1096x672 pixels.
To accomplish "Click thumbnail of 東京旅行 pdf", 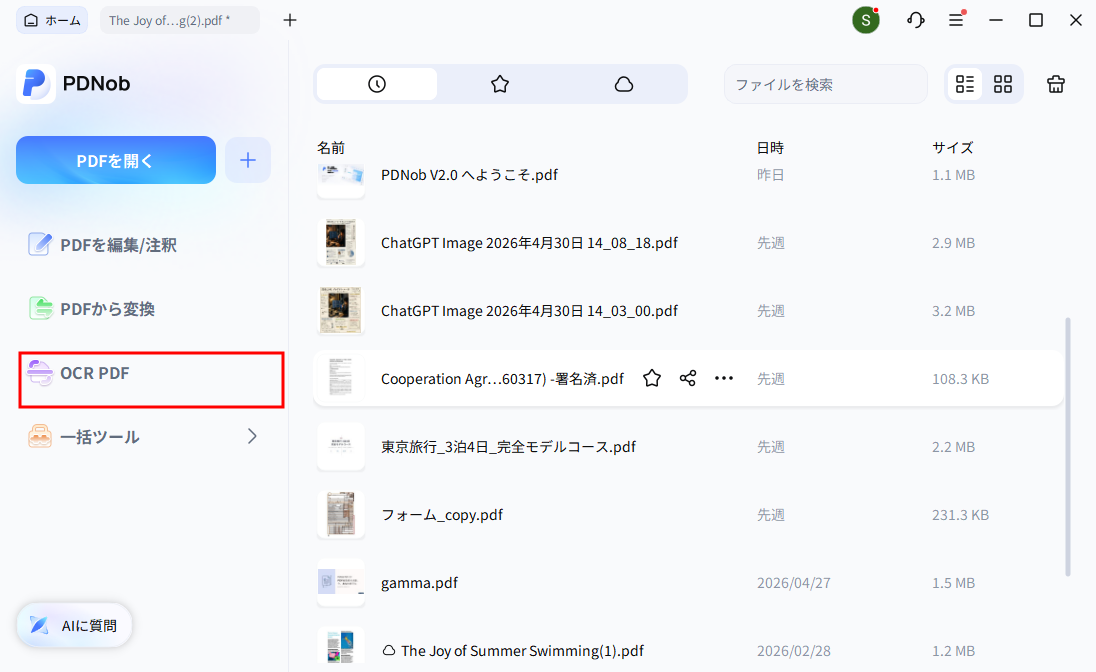I will pyautogui.click(x=341, y=446).
